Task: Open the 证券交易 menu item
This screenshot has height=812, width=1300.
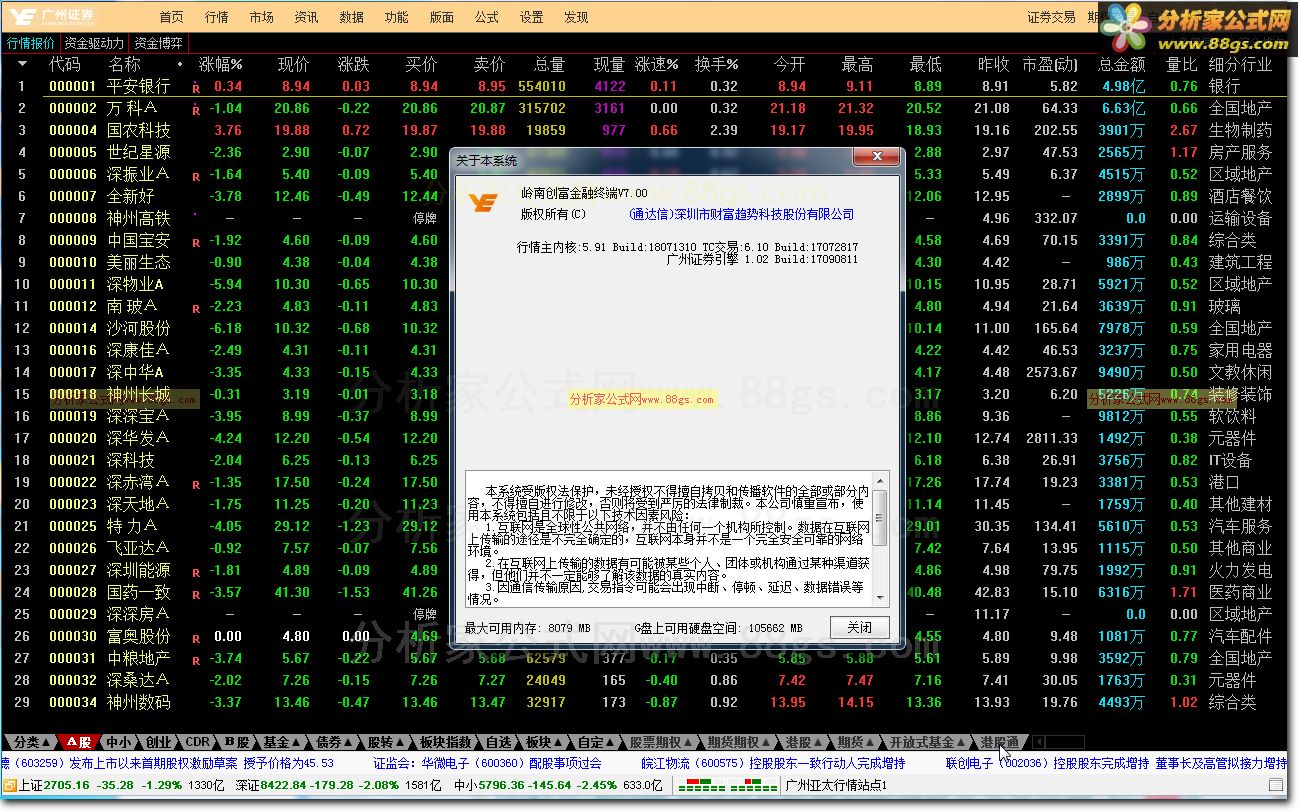Action: pos(1051,17)
